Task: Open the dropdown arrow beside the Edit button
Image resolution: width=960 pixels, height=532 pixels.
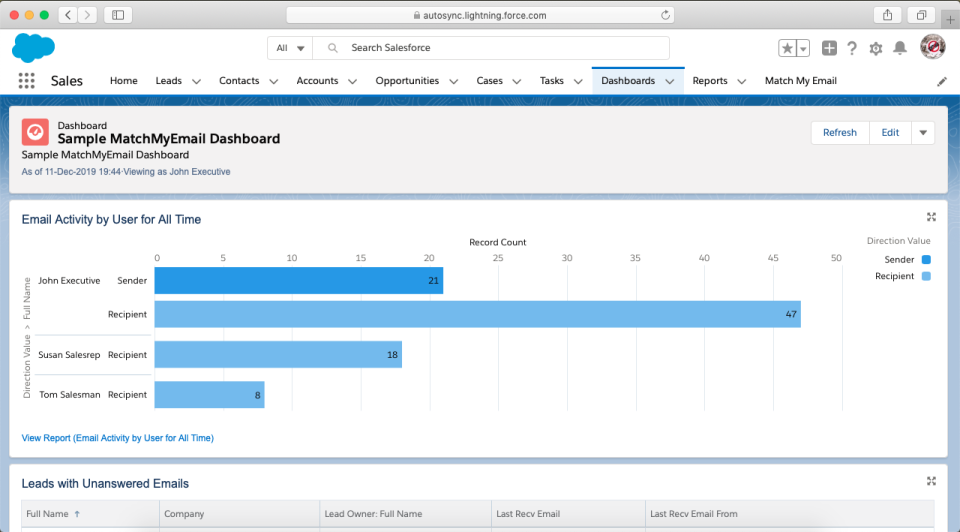Action: (922, 133)
